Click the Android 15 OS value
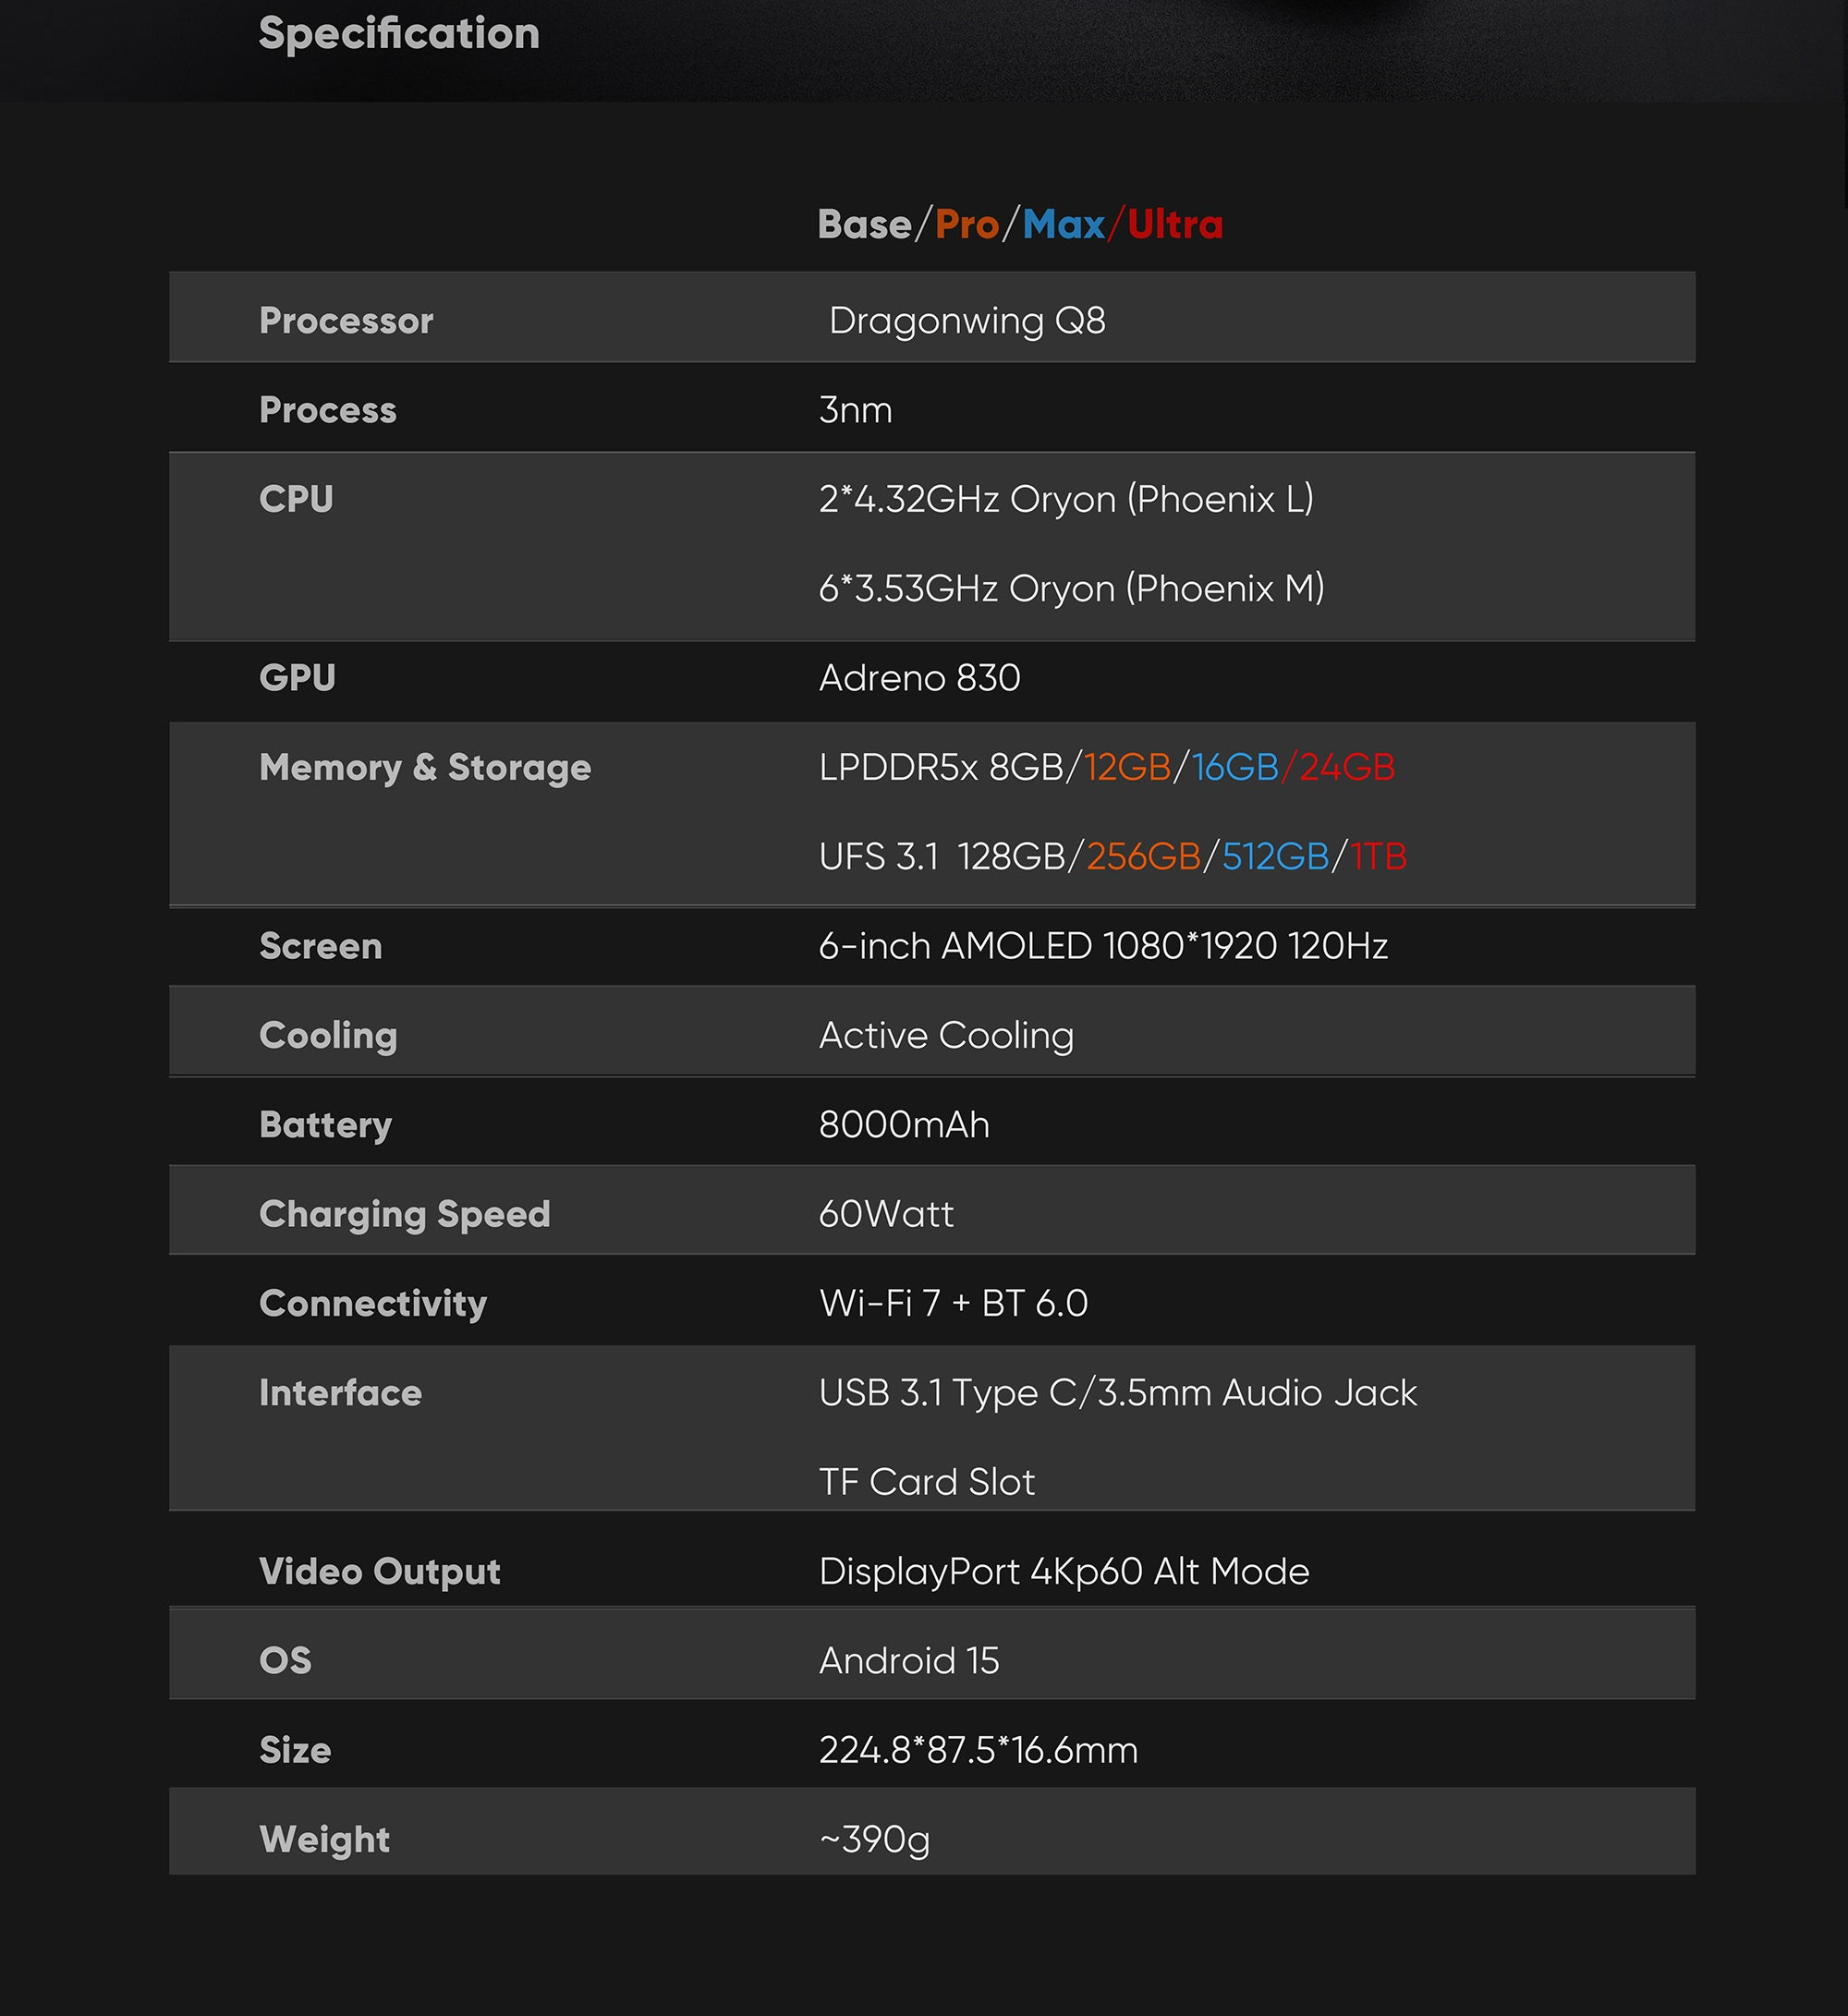Screen dimensions: 1848x2016 click(909, 1661)
